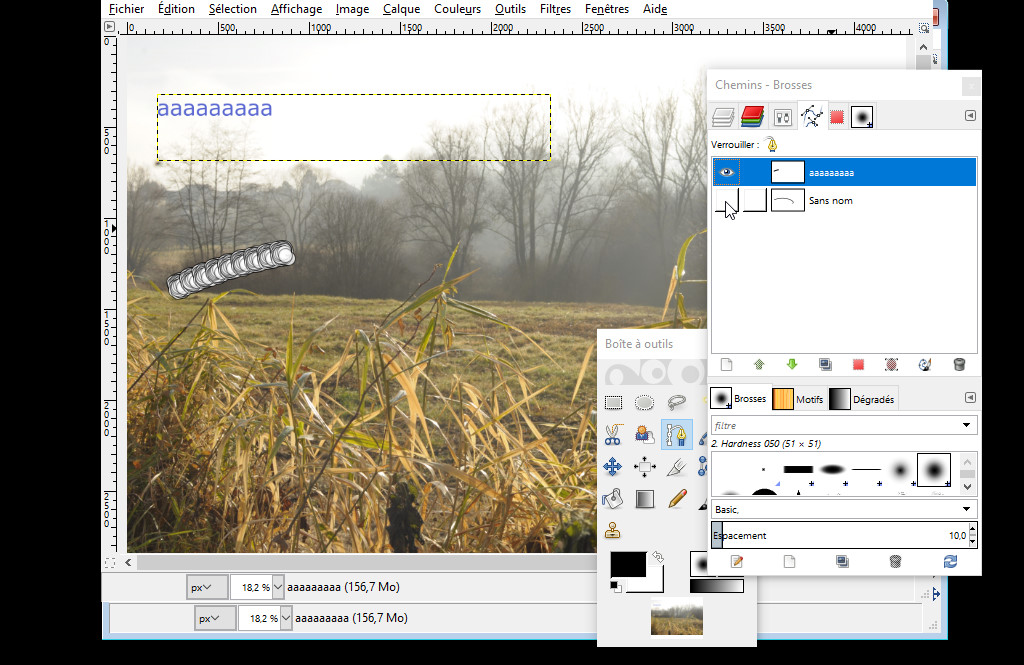
Task: Open the px unit dropdown in lower status bar
Action: click(215, 618)
